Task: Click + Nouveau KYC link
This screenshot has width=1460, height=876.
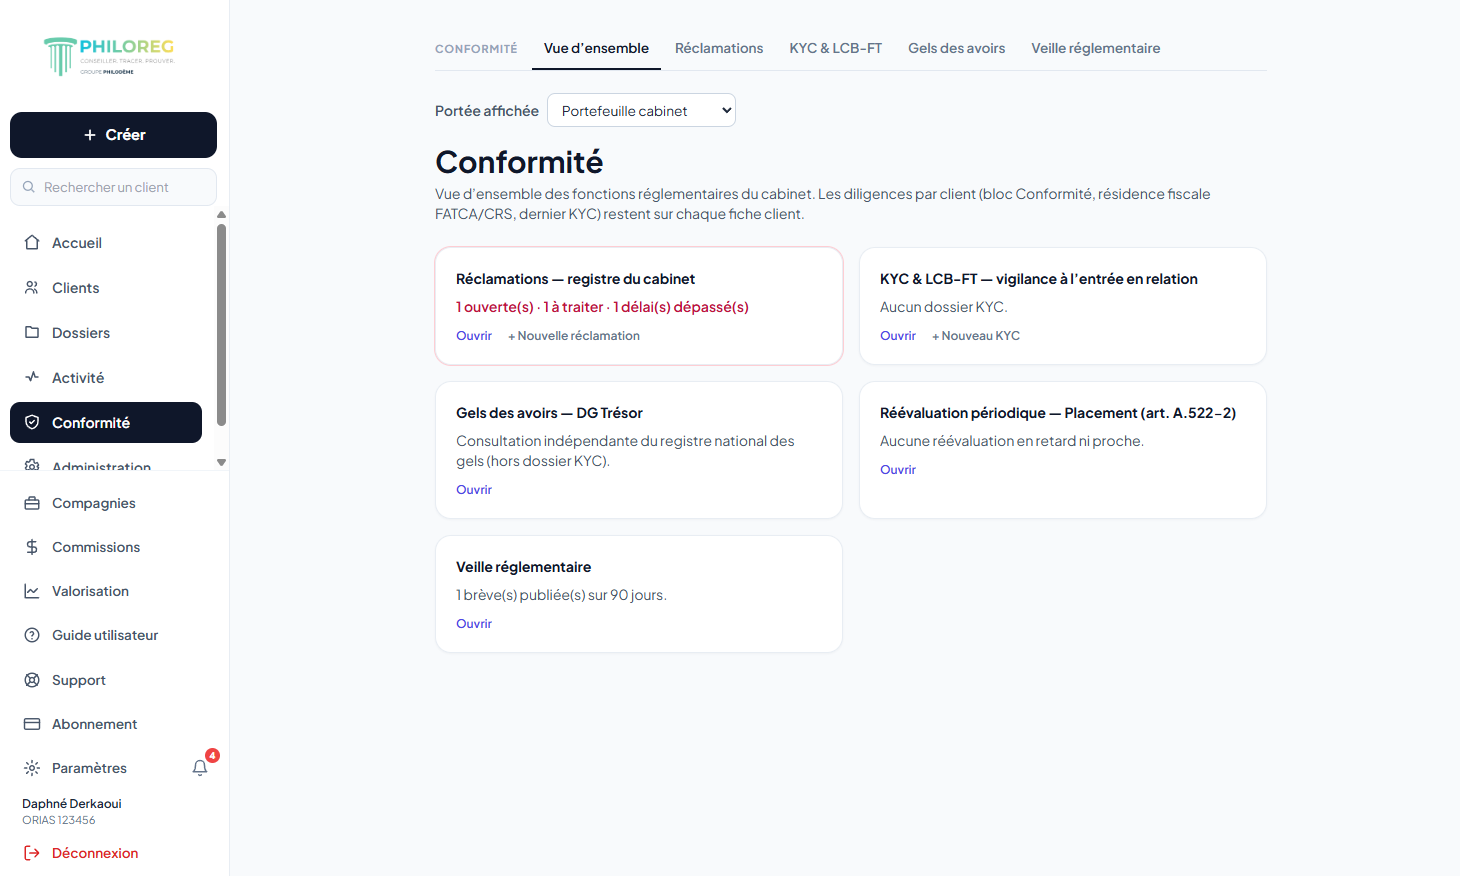Action: point(976,336)
